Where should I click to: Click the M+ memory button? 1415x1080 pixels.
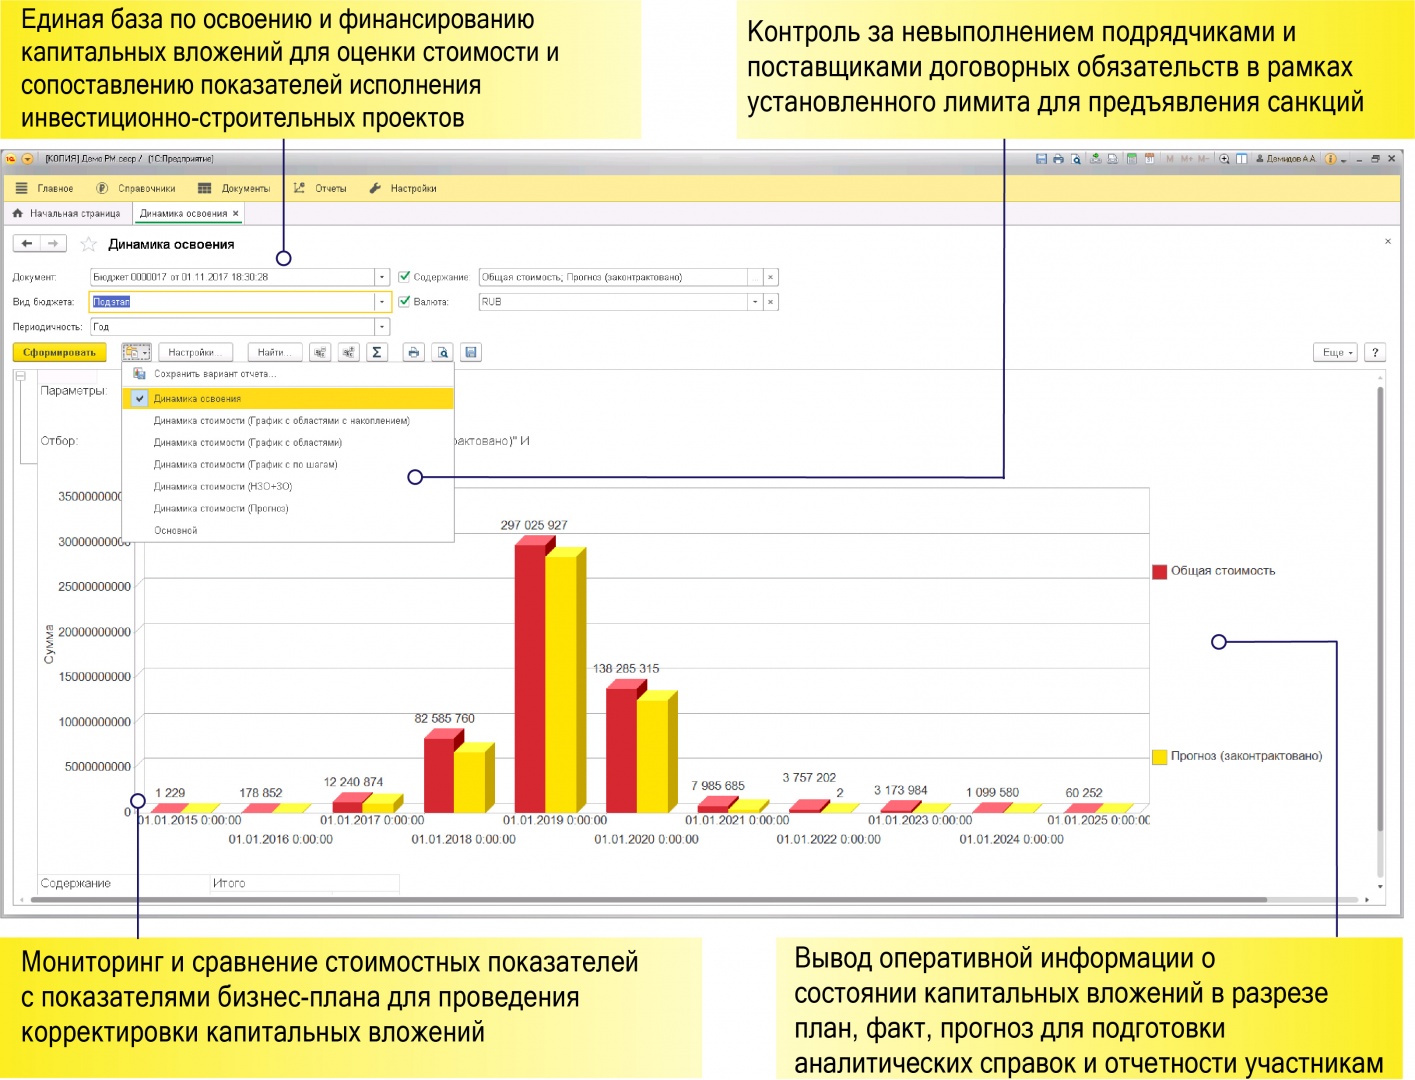coord(1187,159)
